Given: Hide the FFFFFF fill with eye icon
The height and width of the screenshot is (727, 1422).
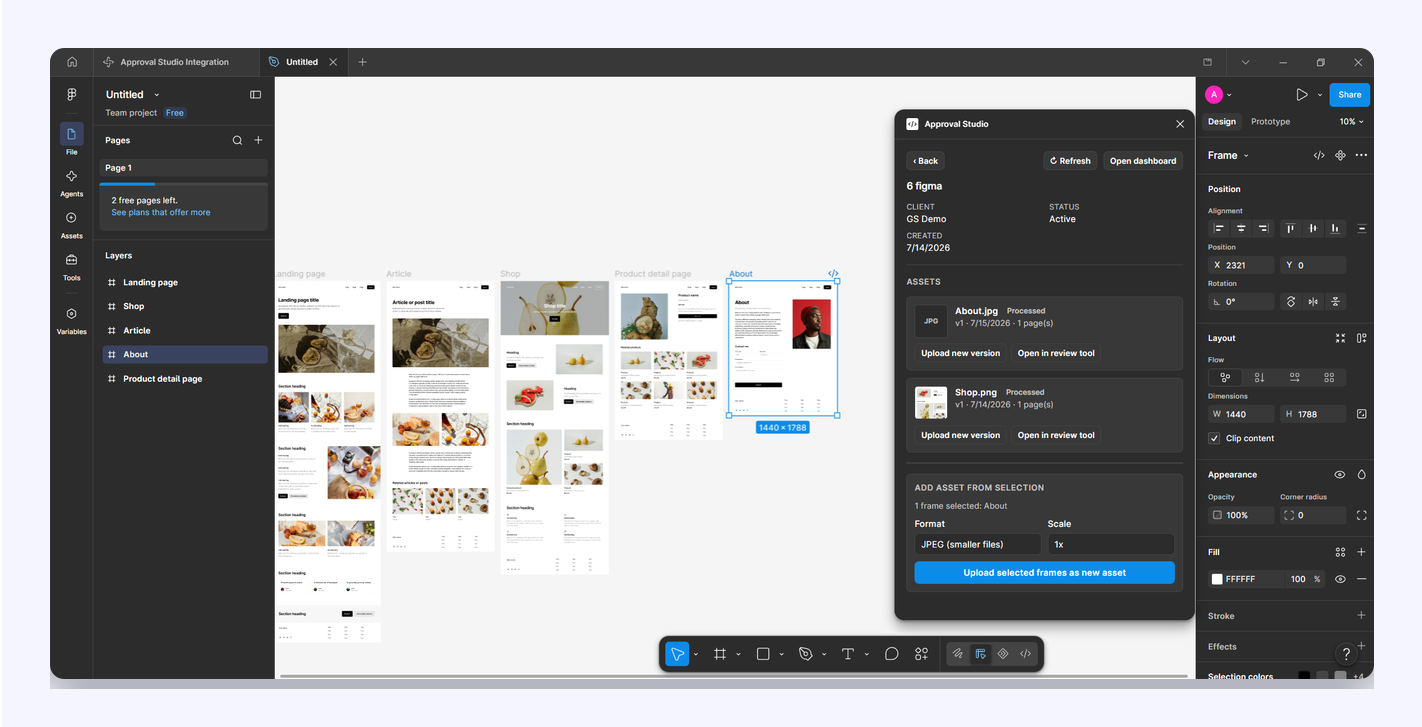Looking at the screenshot, I should click(x=1340, y=579).
